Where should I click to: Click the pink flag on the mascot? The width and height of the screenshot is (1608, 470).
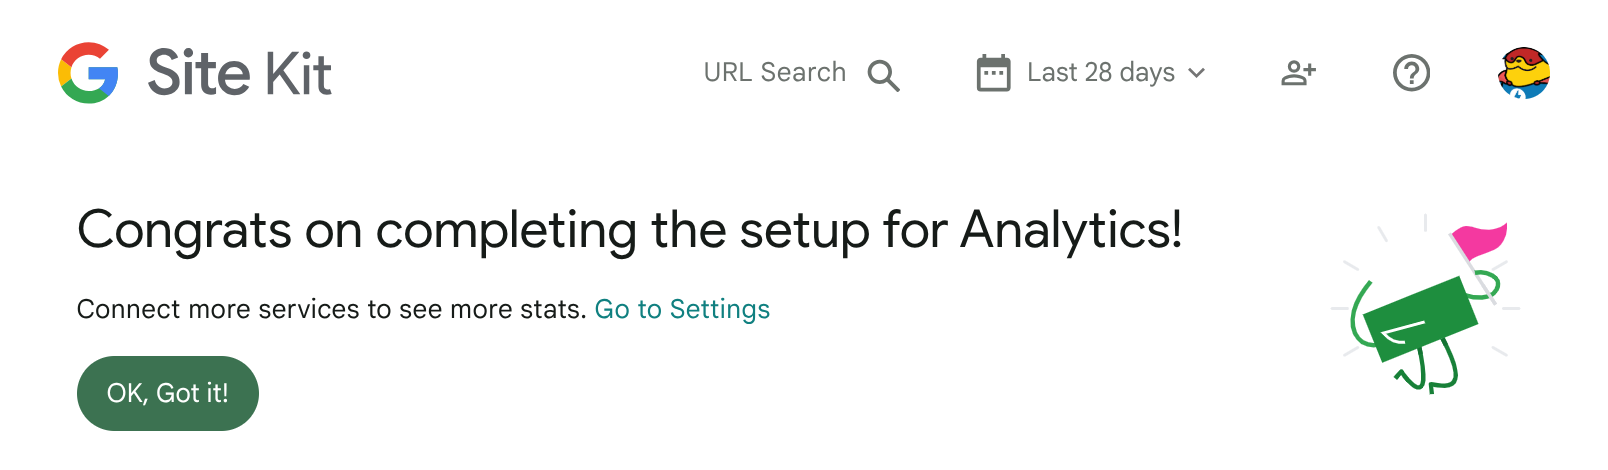pyautogui.click(x=1480, y=240)
